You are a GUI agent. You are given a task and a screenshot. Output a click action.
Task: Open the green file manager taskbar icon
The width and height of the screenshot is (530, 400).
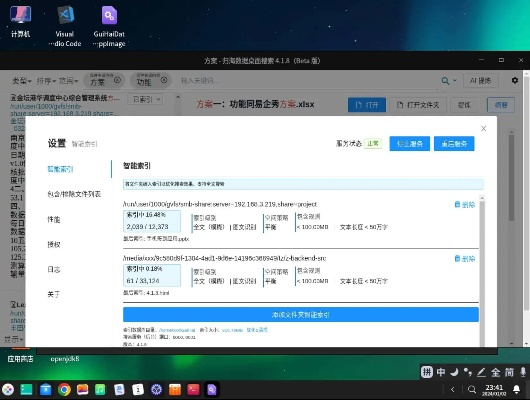pos(26,390)
